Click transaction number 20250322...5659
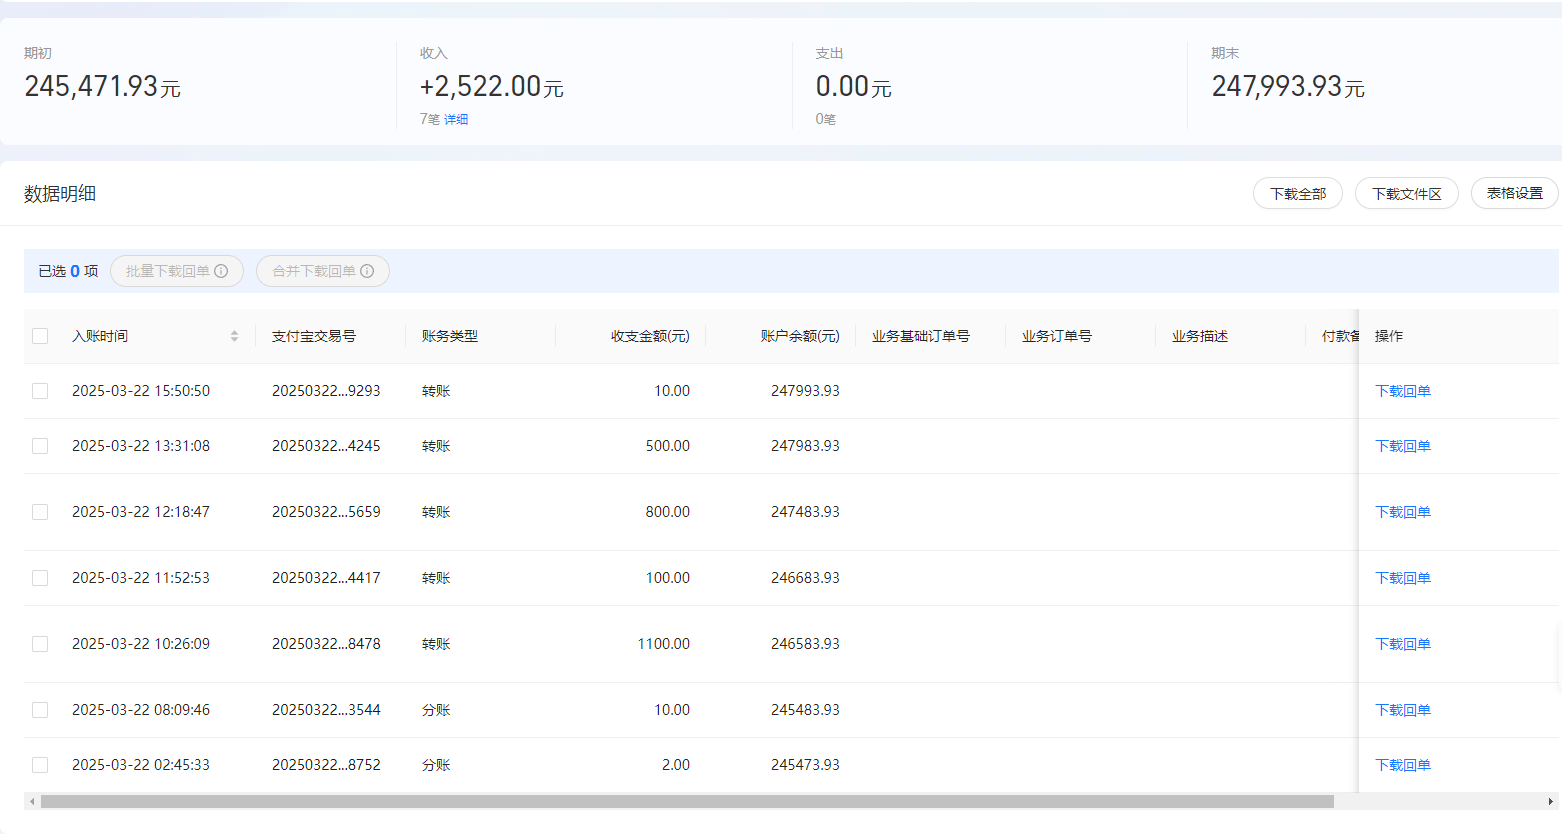 point(326,512)
